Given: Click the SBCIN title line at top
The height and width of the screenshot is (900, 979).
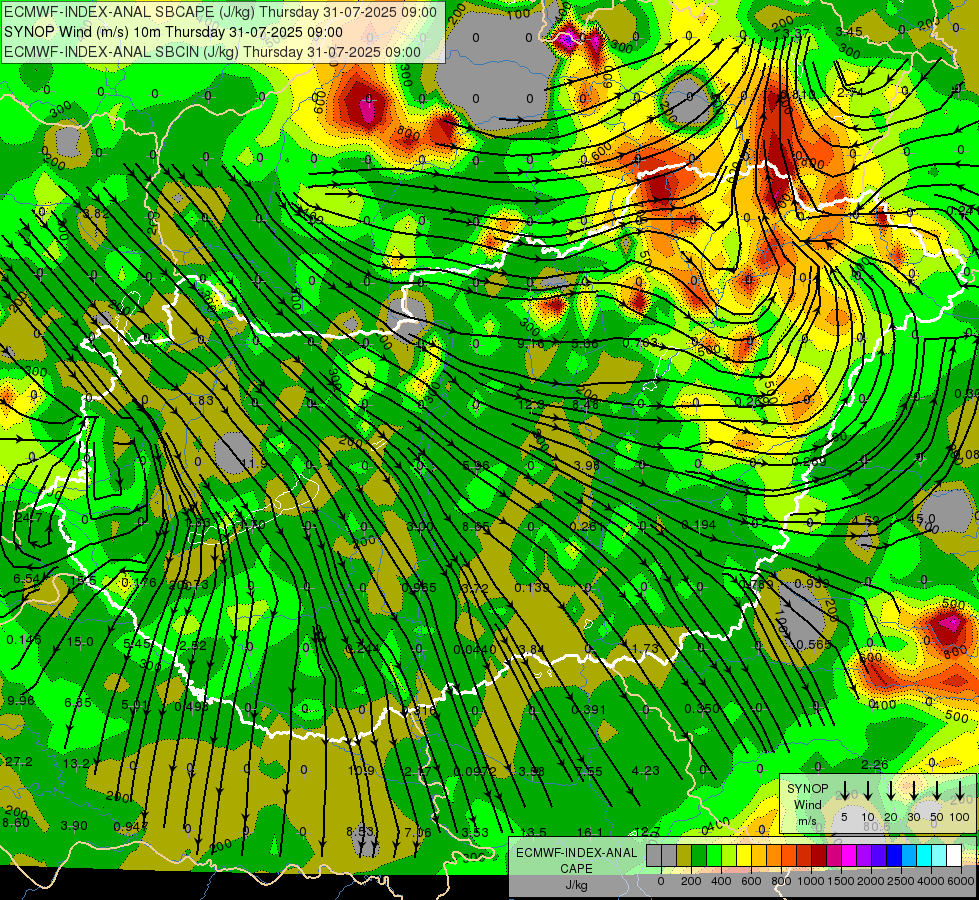Looking at the screenshot, I should pos(212,52).
